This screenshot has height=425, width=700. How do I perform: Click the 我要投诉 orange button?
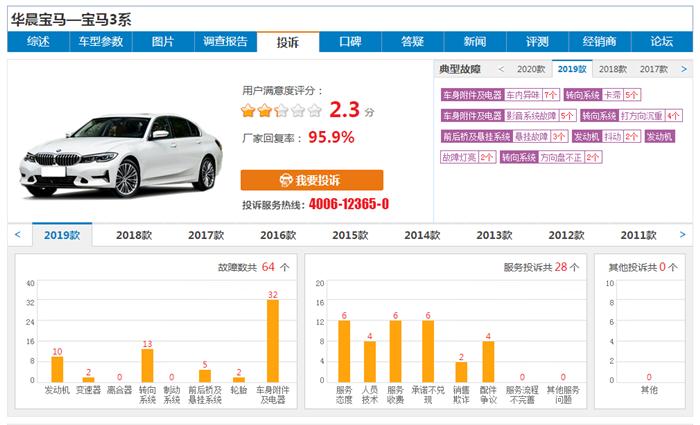(312, 180)
